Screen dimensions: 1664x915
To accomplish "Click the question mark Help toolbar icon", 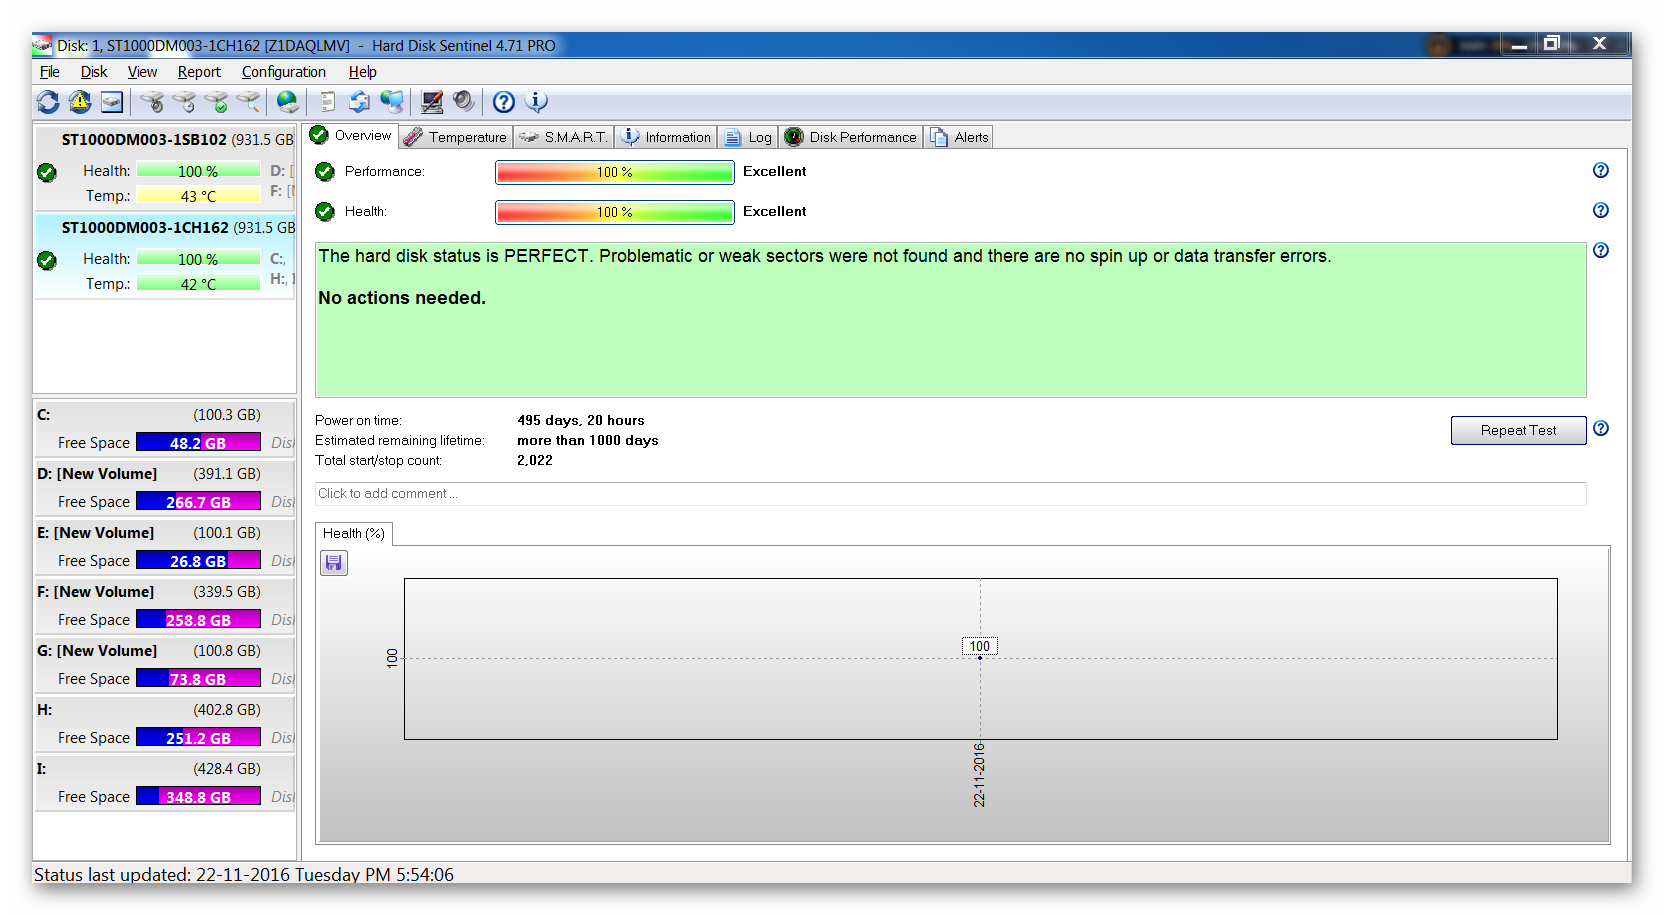I will [x=504, y=102].
